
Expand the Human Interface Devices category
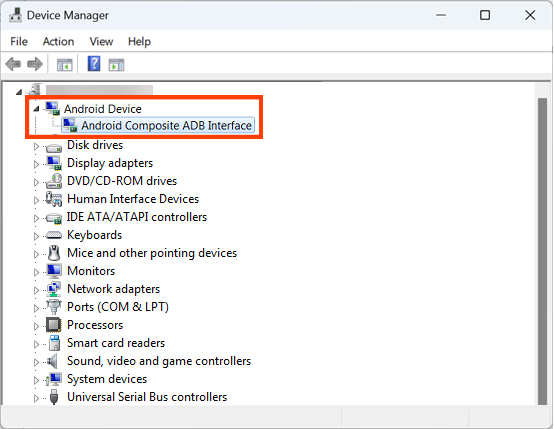pyautogui.click(x=36, y=200)
